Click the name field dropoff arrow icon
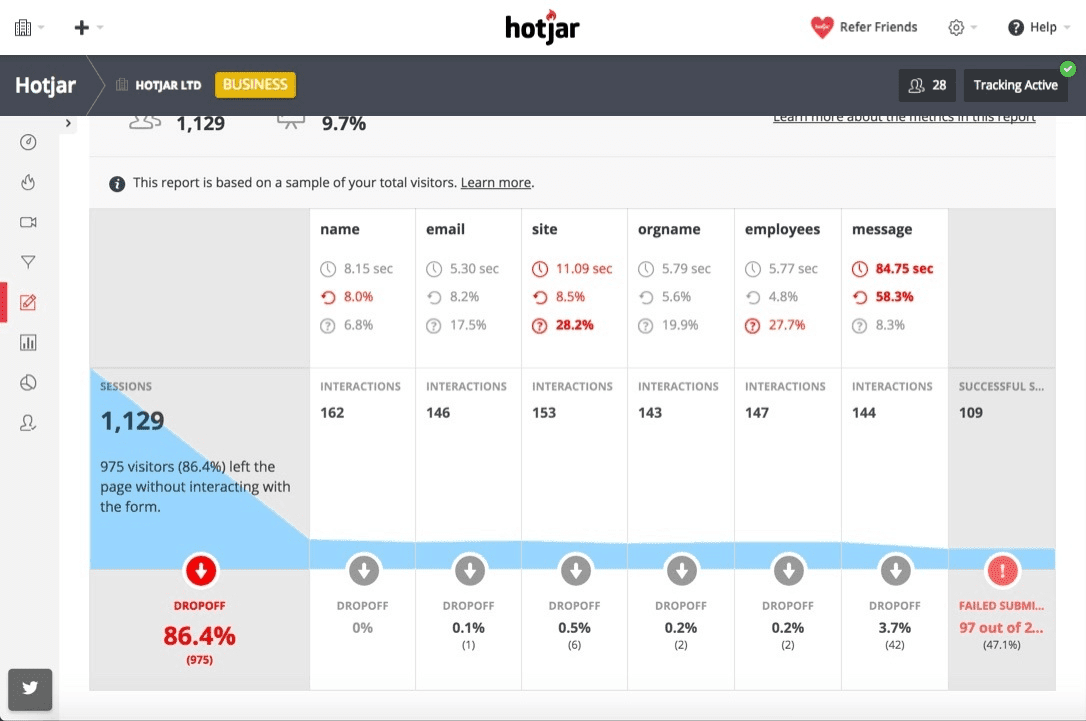Image resolution: width=1086 pixels, height=721 pixels. [364, 571]
